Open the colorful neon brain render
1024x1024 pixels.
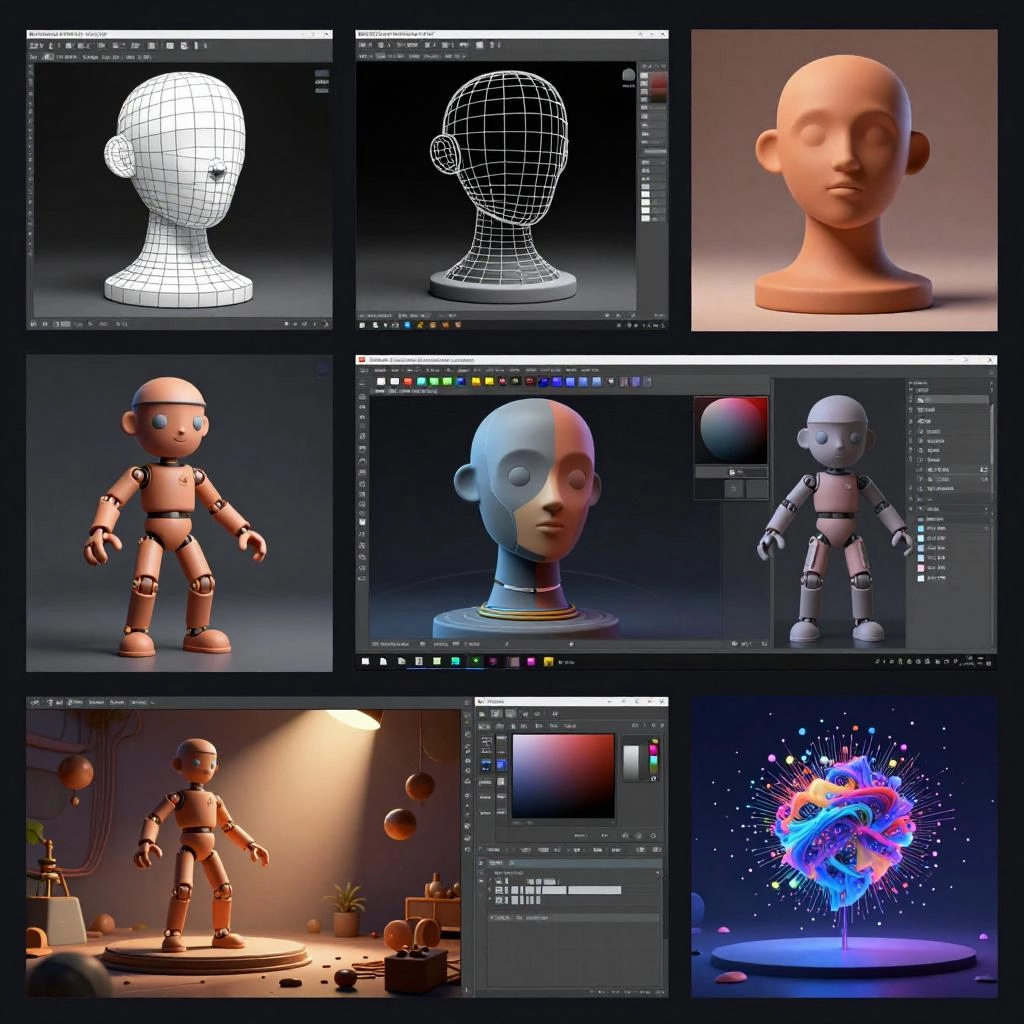click(x=844, y=847)
